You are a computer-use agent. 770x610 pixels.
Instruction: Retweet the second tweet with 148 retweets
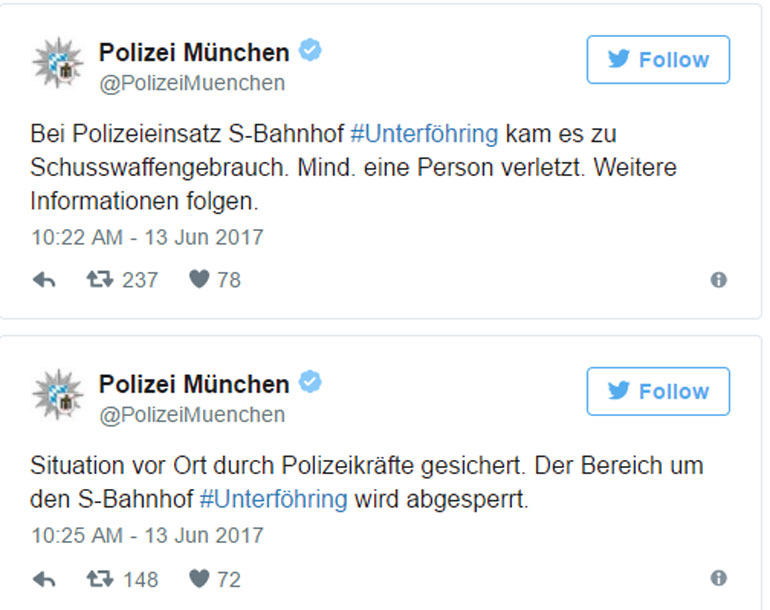point(100,579)
